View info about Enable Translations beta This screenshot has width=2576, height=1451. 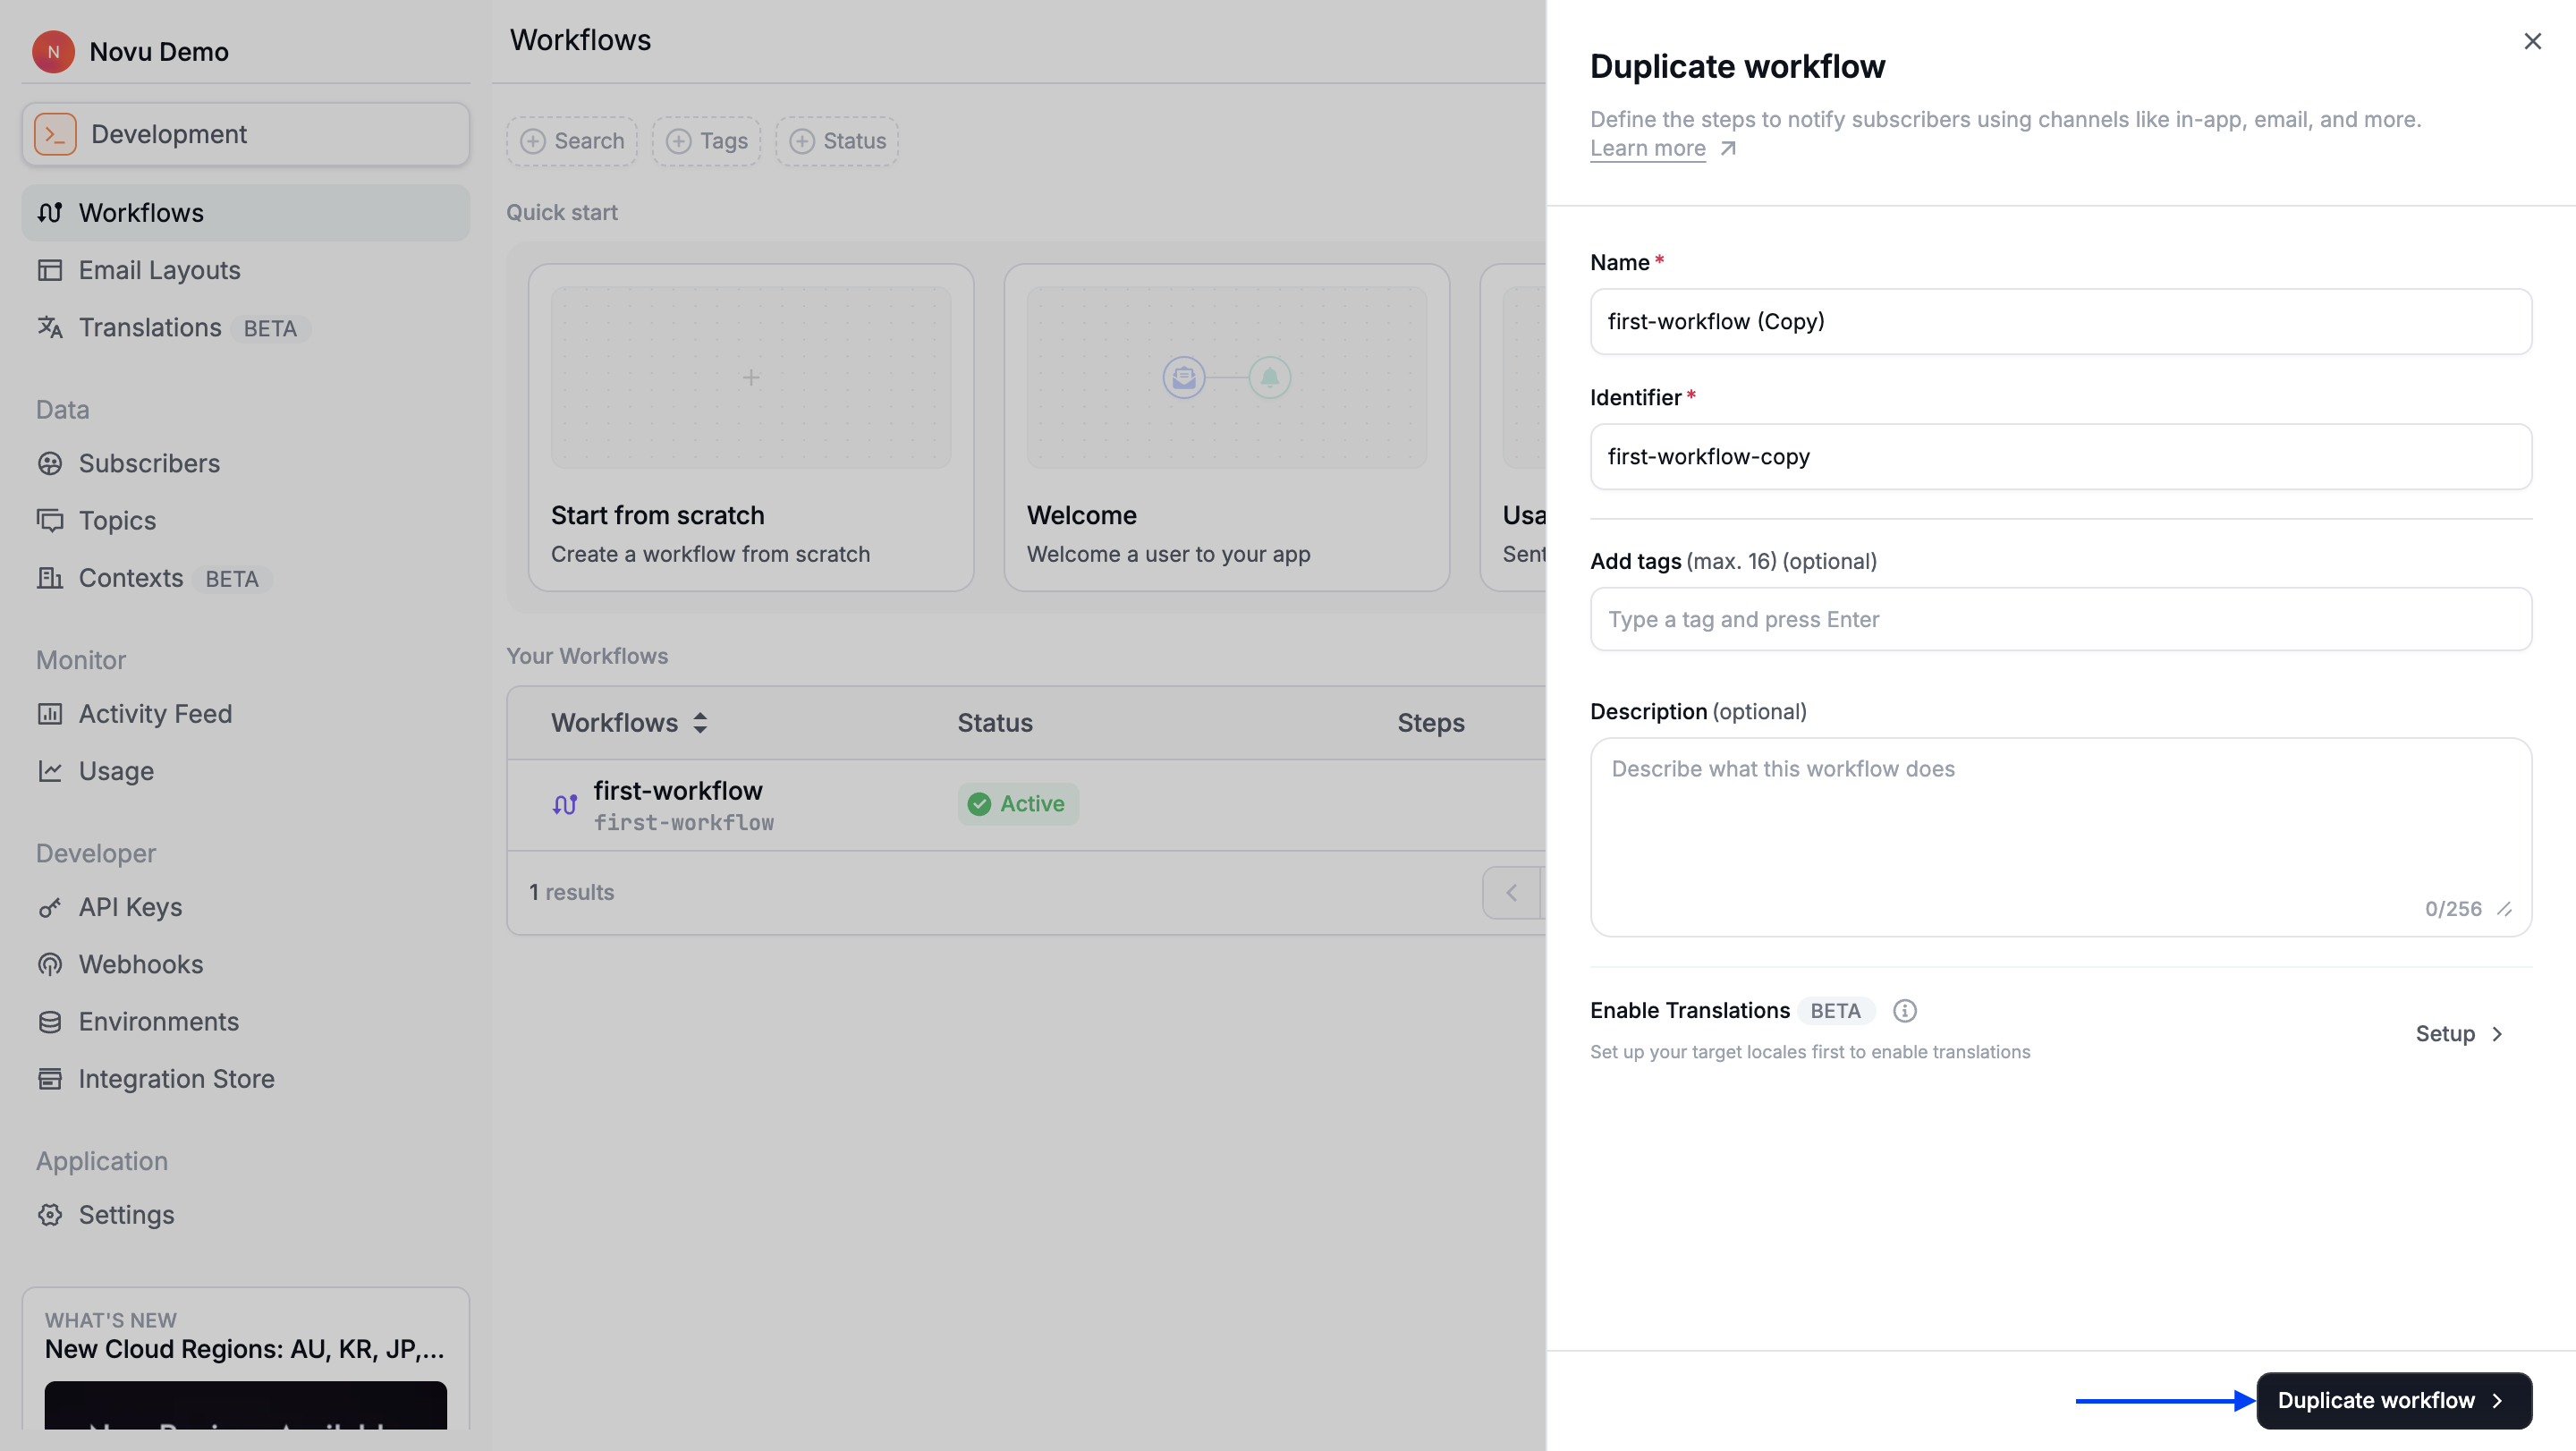point(1904,1011)
